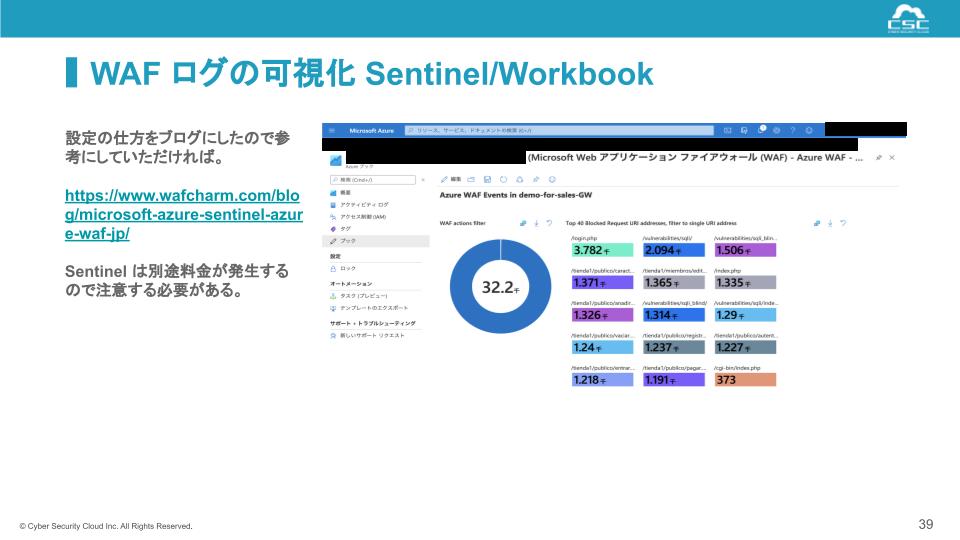Click the 32.2千 donut chart
The width and height of the screenshot is (960, 540).
[x=500, y=287]
